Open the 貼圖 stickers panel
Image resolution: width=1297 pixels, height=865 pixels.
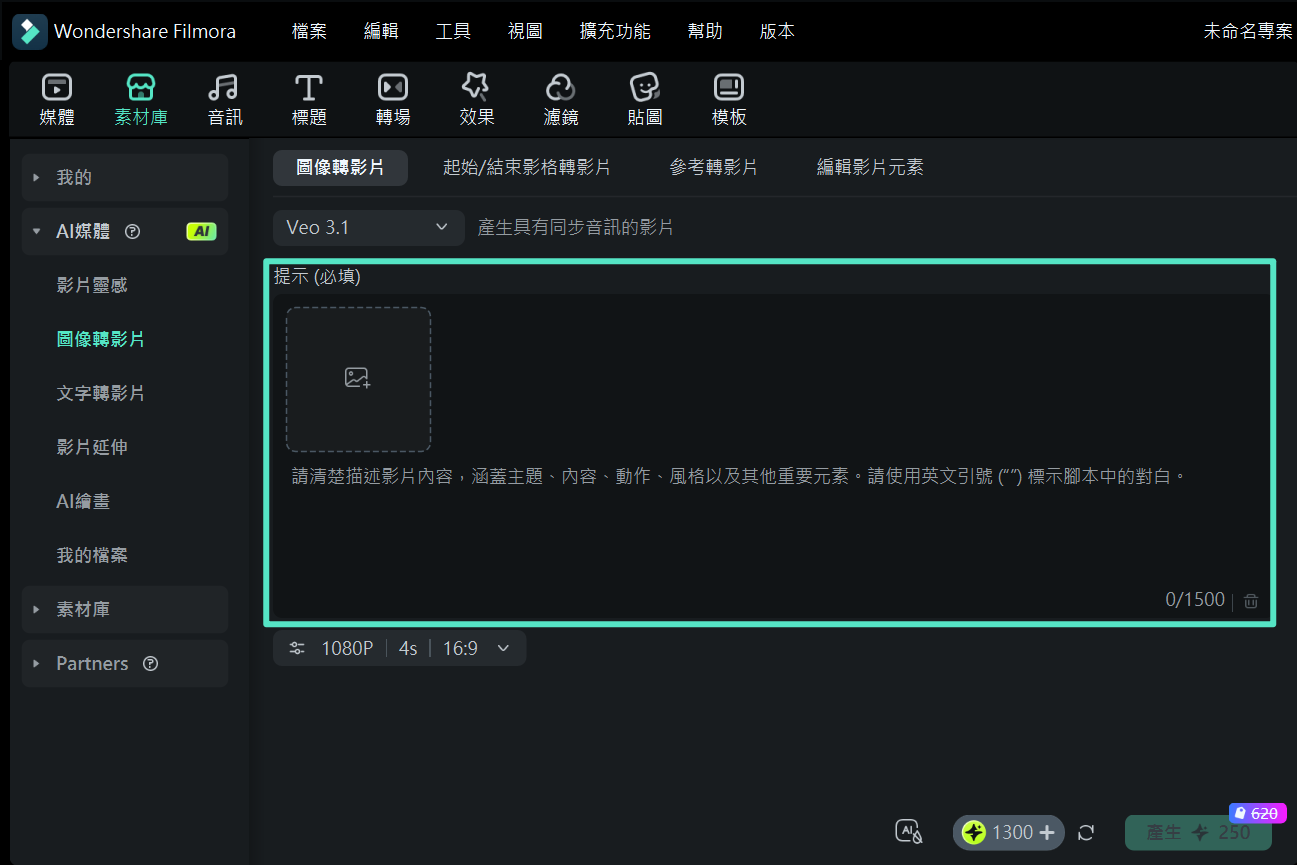pos(644,98)
